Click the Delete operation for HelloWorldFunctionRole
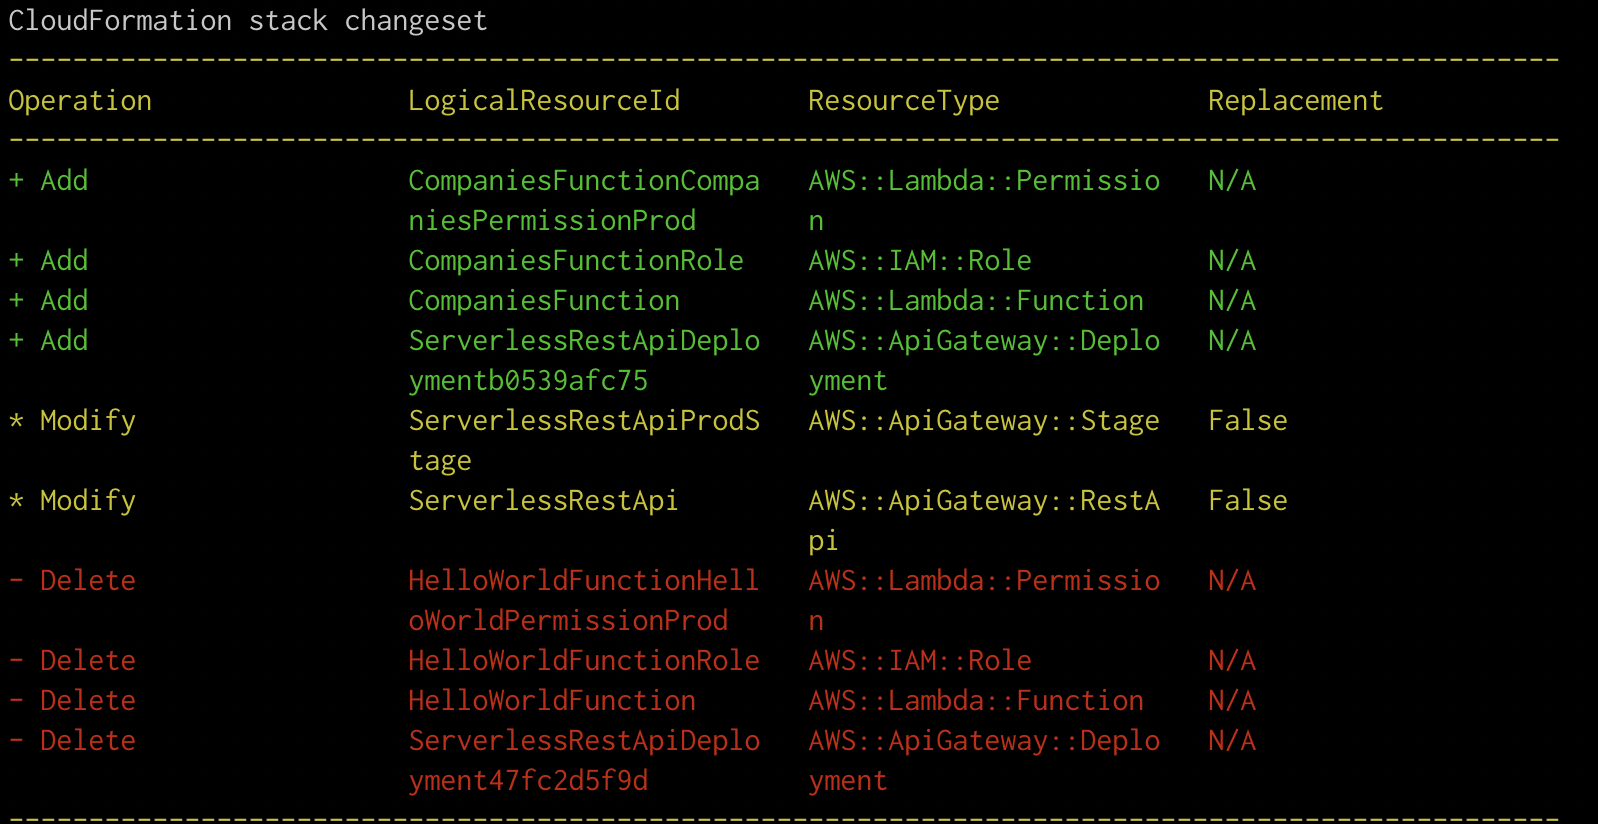 coord(88,661)
